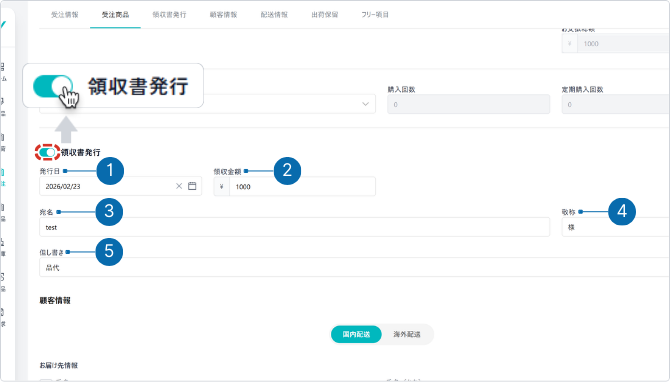This screenshot has width=670, height=384.
Task: Open the 領収書発行 tab
Action: tap(169, 15)
